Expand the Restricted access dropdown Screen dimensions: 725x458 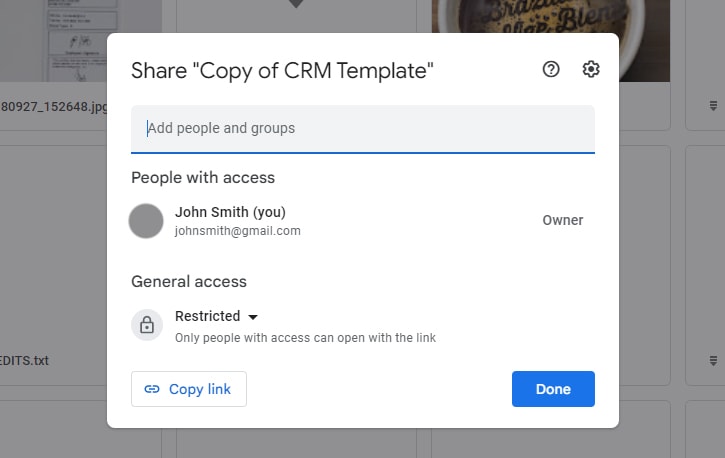(216, 316)
